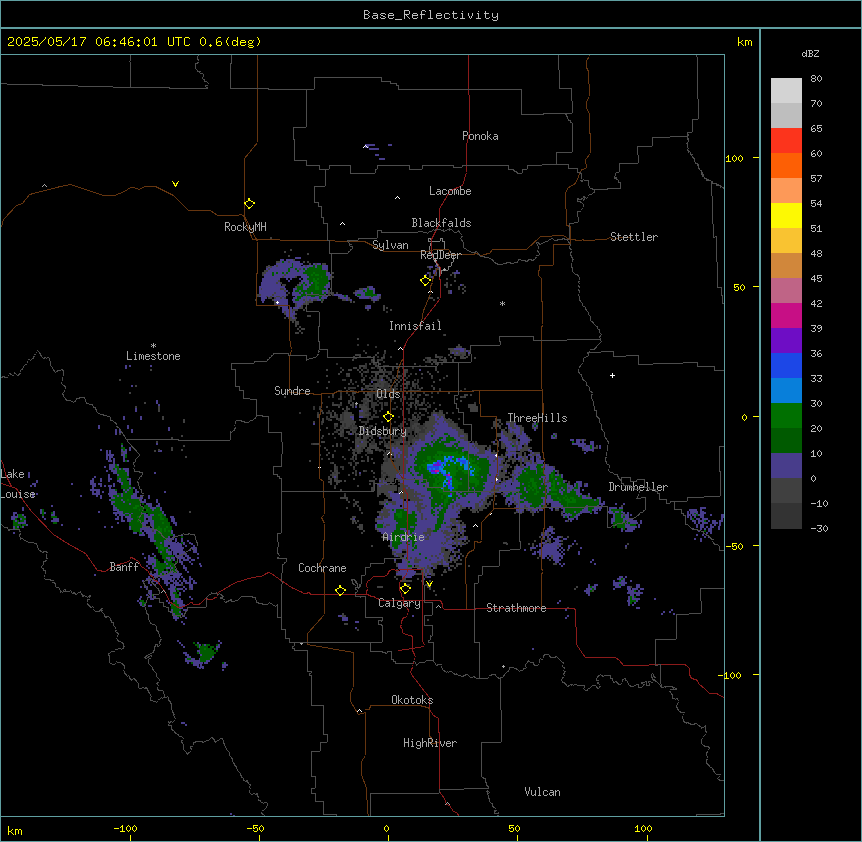Click the yellow diamond marker below Cochrane
The height and width of the screenshot is (842, 862).
340,591
